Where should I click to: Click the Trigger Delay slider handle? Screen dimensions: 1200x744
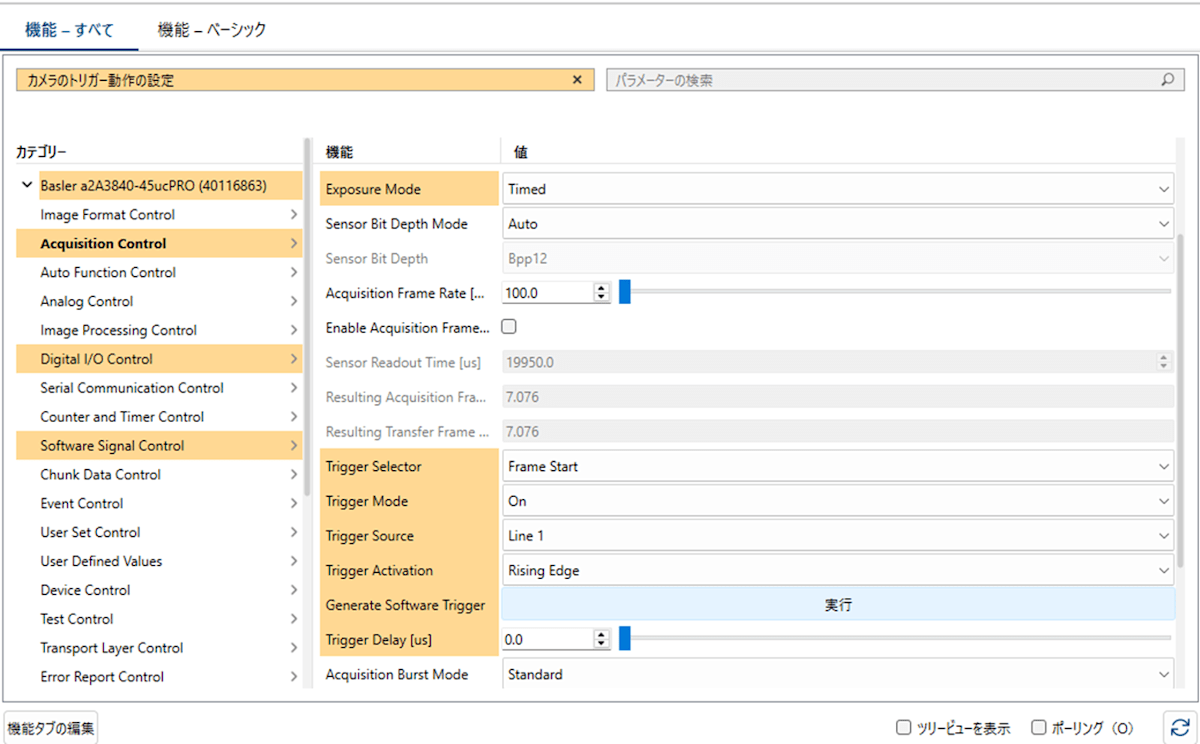625,638
